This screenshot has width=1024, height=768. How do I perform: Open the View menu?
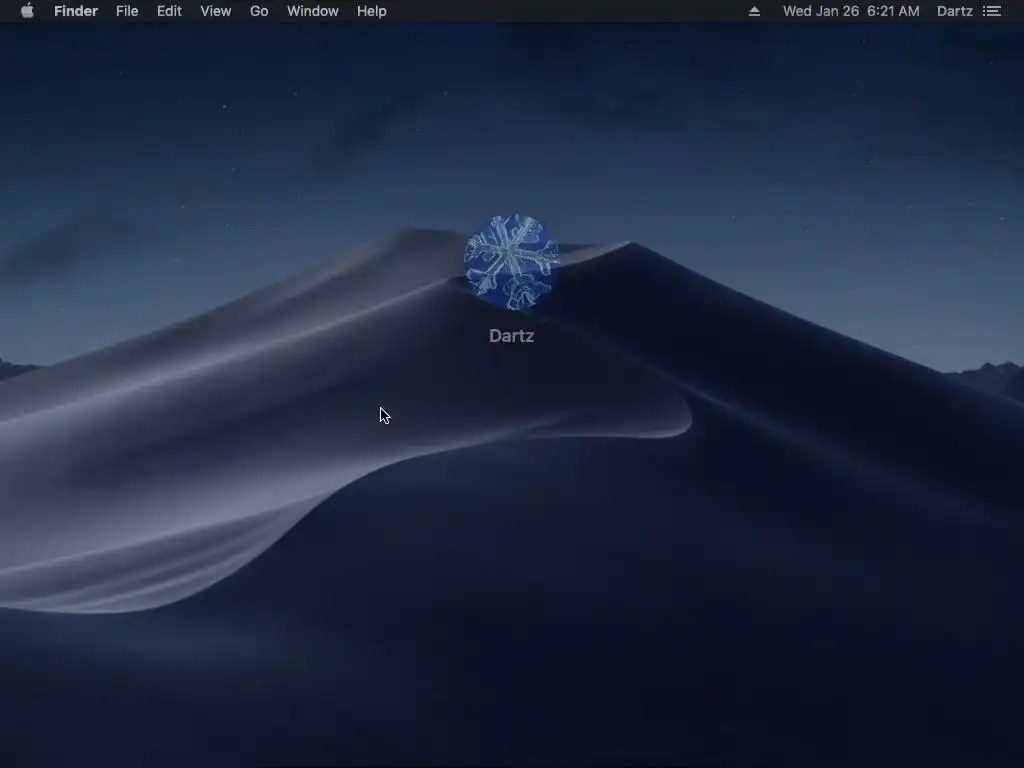tap(216, 11)
